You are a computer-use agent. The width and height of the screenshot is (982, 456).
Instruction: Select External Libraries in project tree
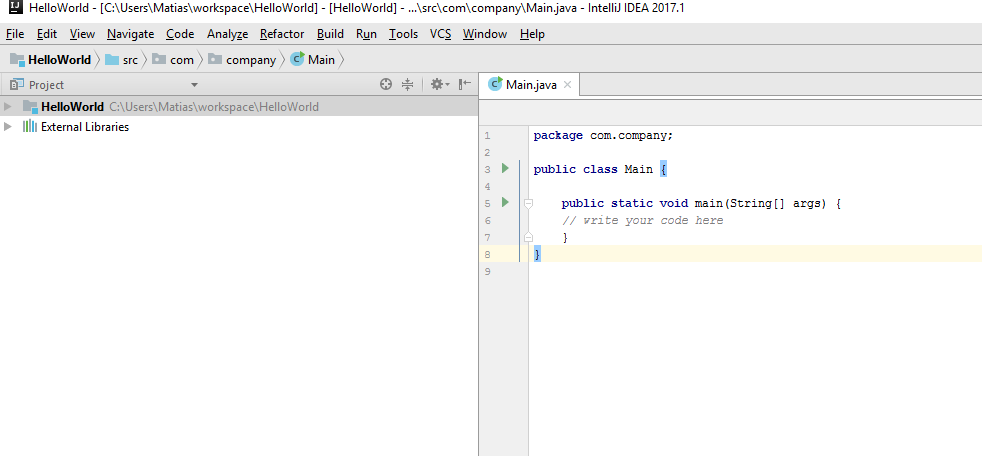(x=239, y=127)
